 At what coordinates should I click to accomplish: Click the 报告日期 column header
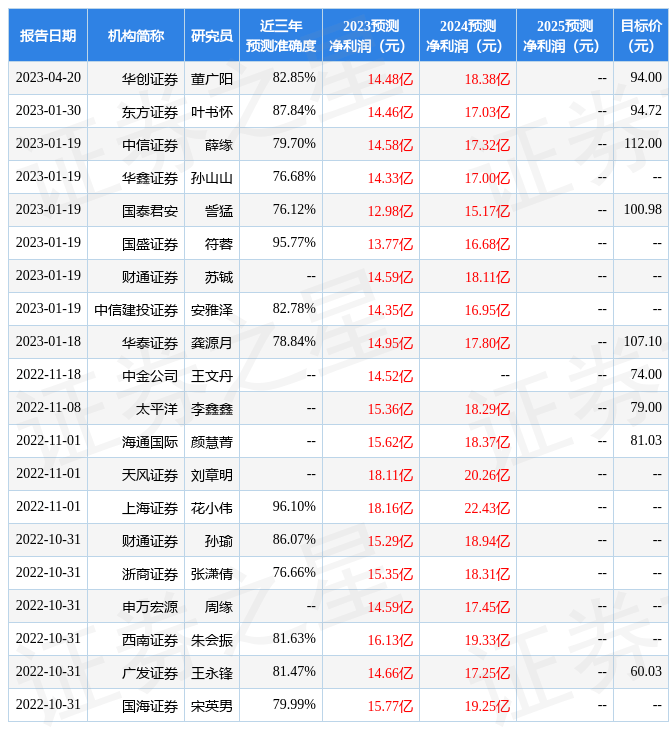[x=48, y=35]
